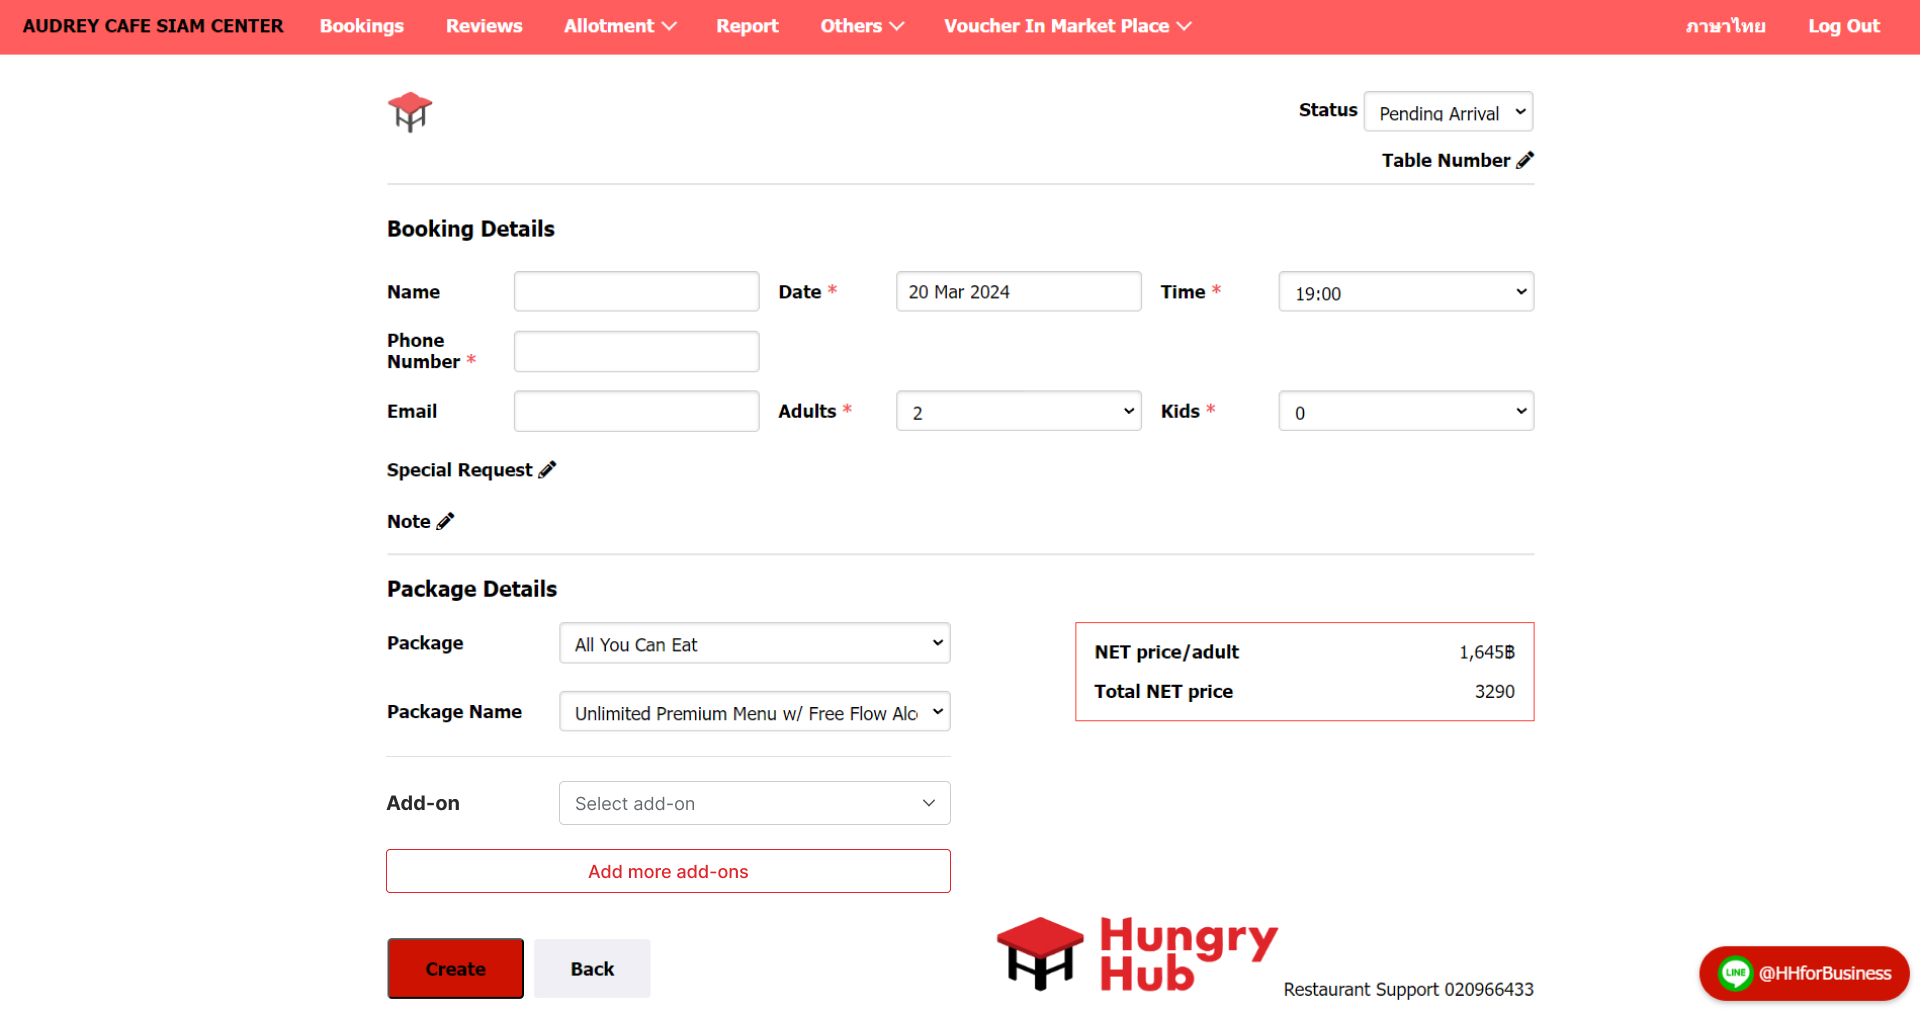Expand the Allotment menu
Image resolution: width=1920 pixels, height=1016 pixels.
click(x=619, y=26)
